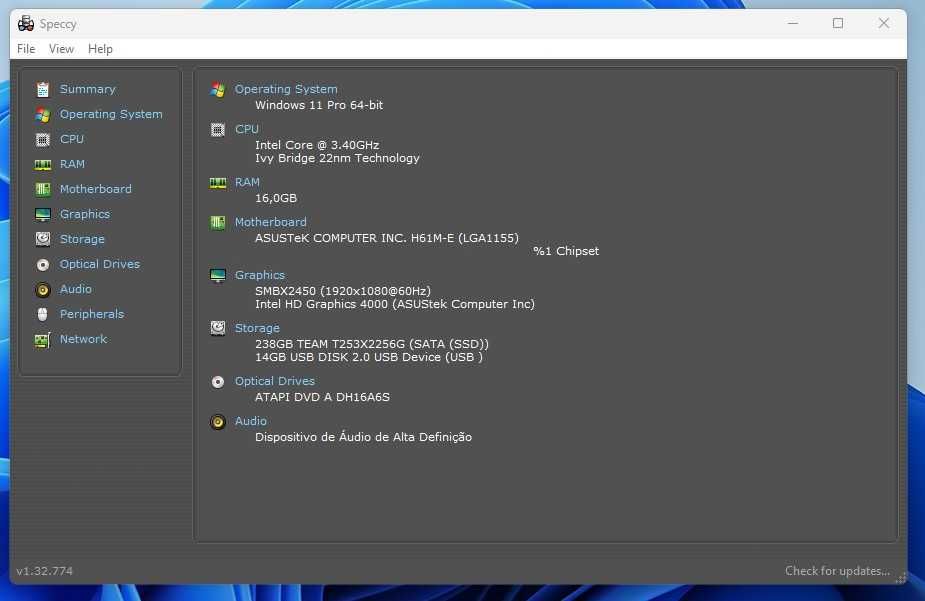Click the Storage disk icon in sidebar
Viewport: 925px width, 601px height.
tap(42, 239)
